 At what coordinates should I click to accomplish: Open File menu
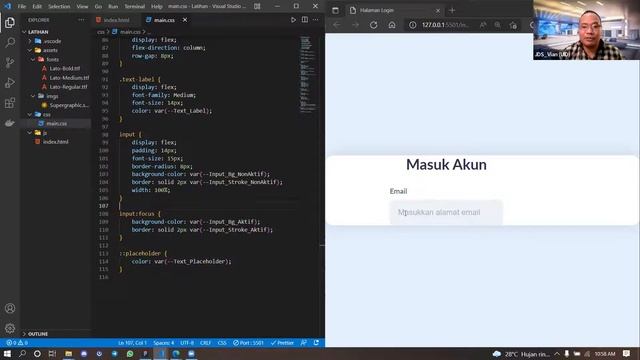[22, 7]
